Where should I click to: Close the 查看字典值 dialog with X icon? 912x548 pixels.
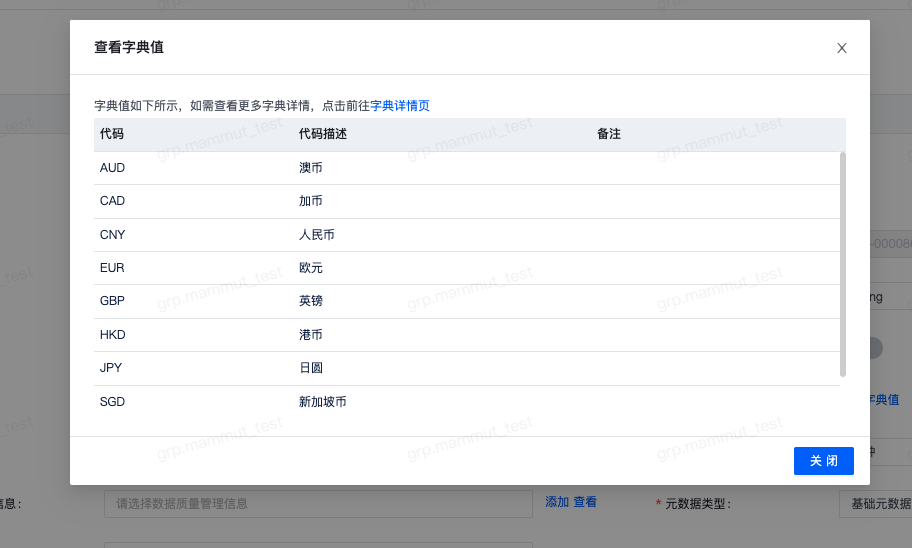coord(842,48)
